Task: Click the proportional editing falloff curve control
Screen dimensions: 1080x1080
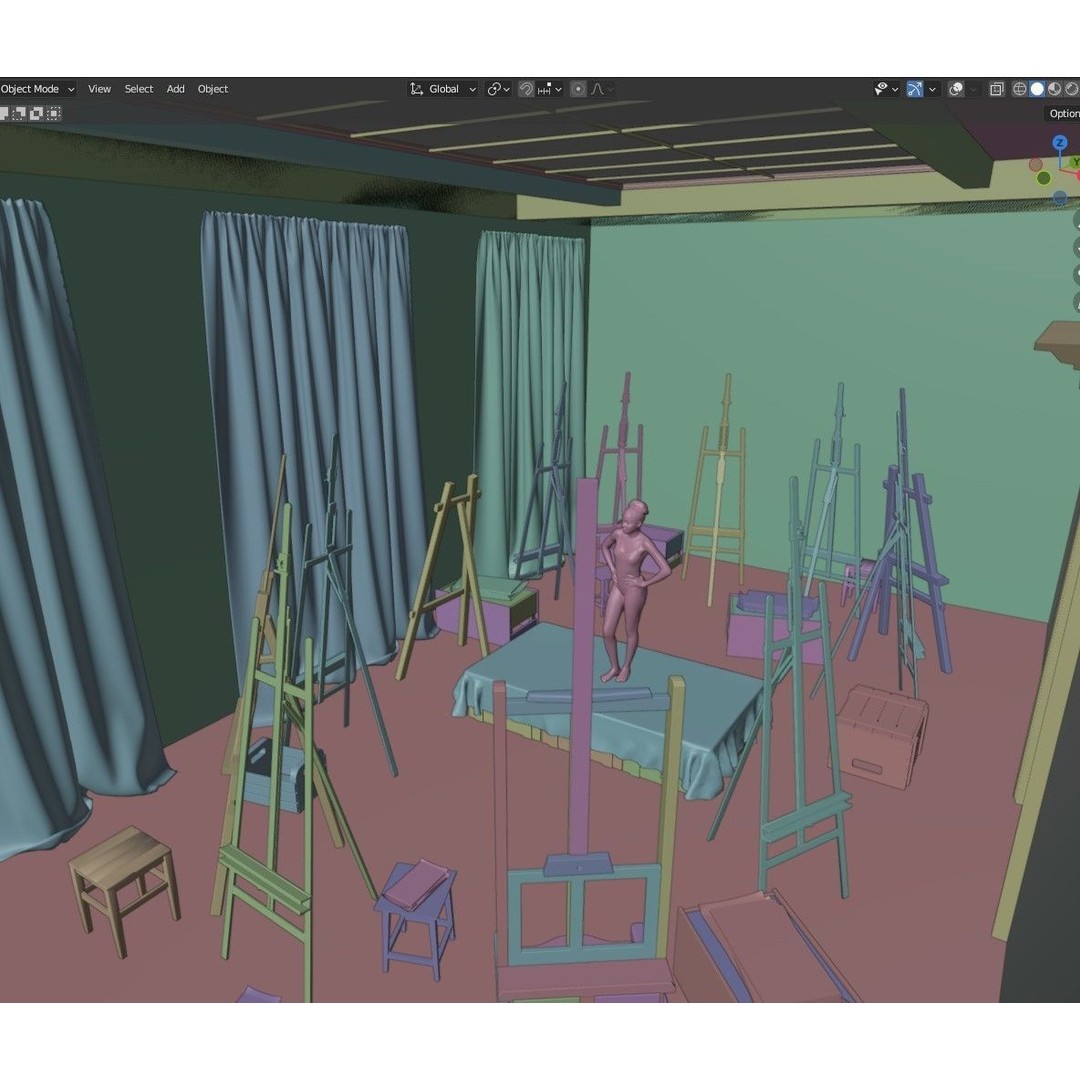Action: 598,88
